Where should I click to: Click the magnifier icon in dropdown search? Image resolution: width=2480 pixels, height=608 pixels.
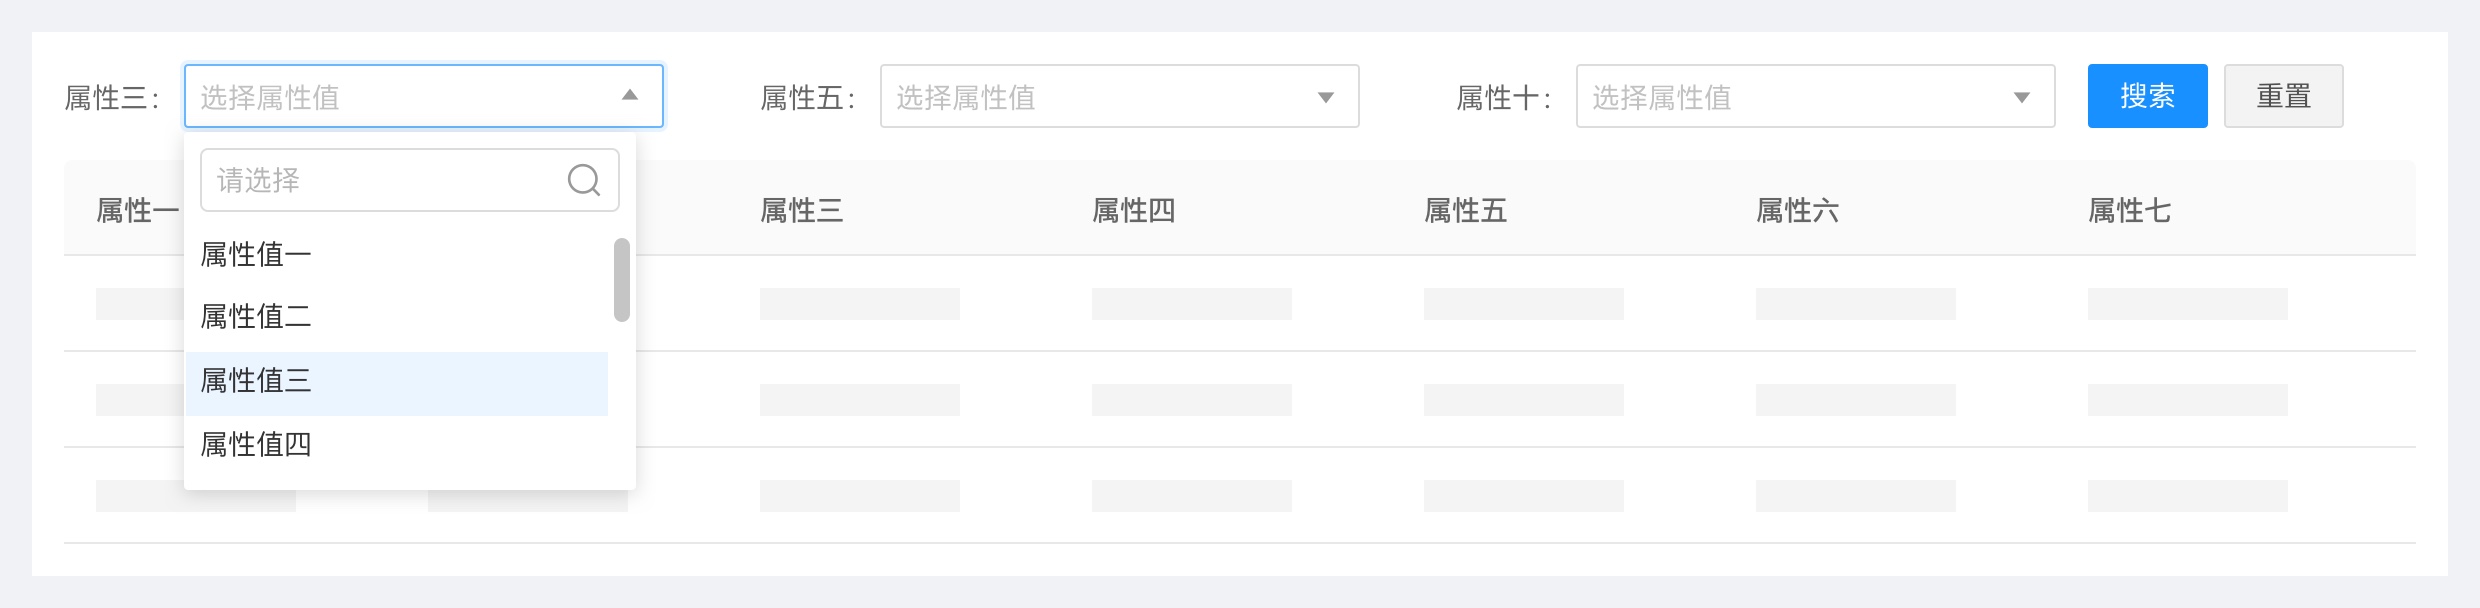pyautogui.click(x=583, y=180)
